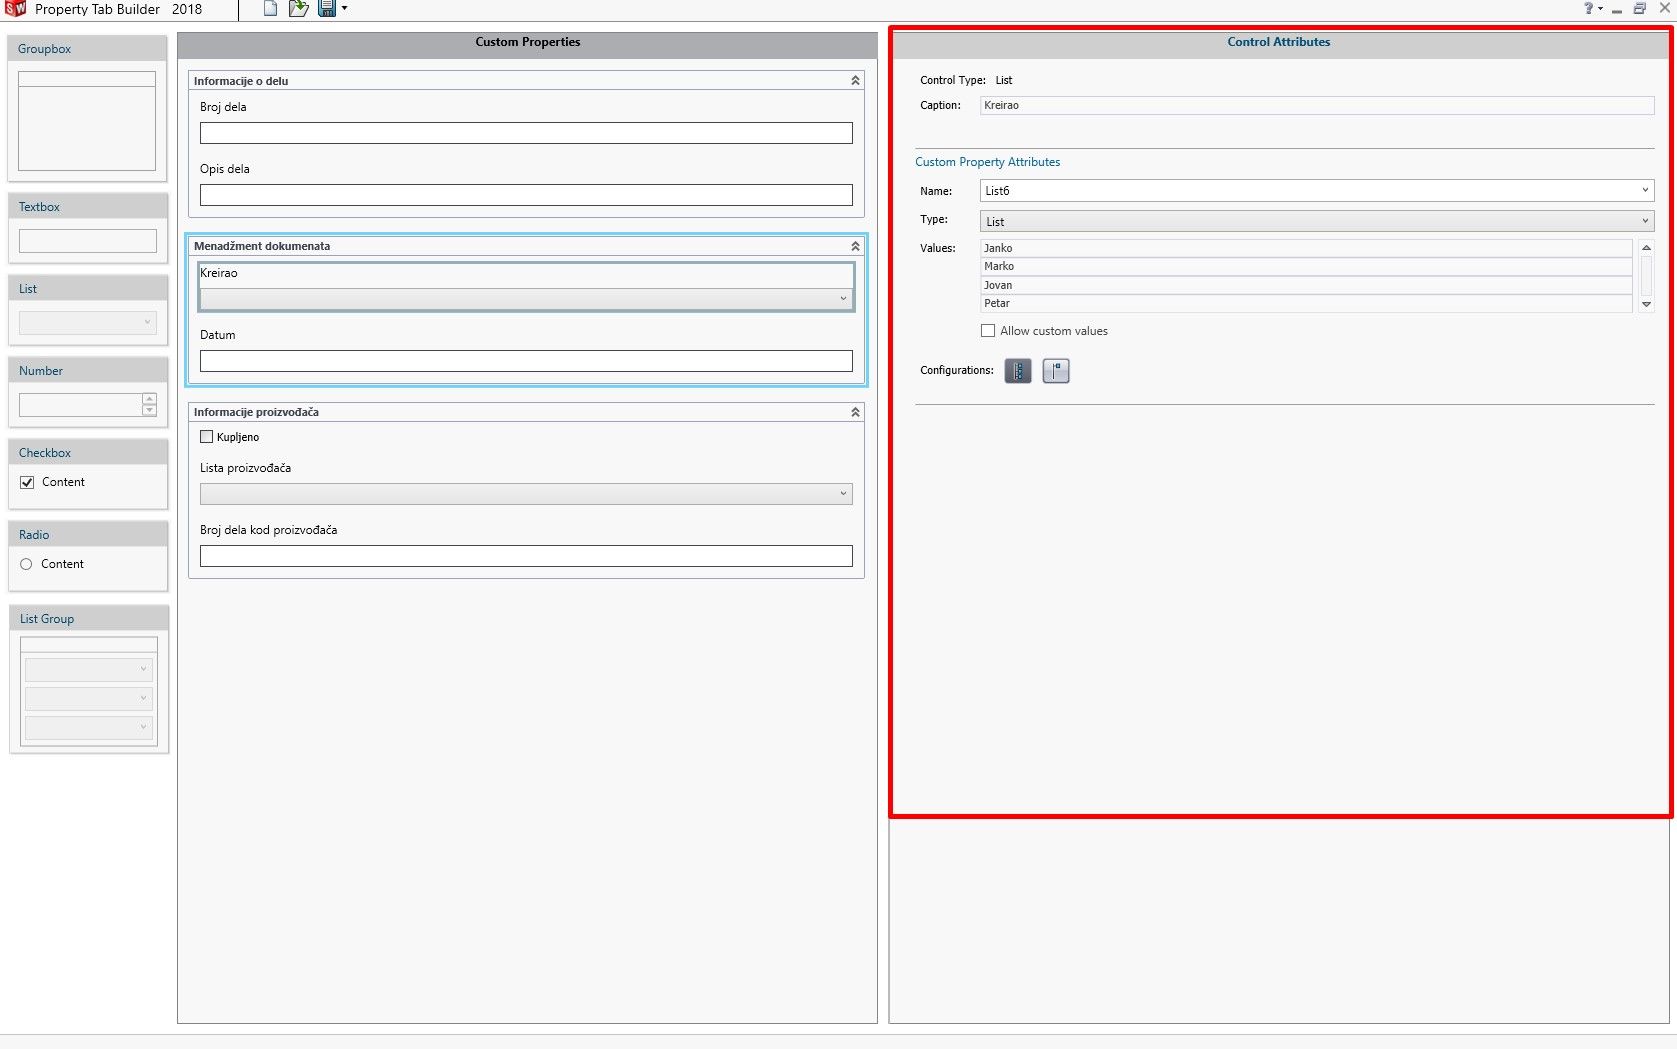Save the current property tab template
Screen dimensions: 1677x1049
click(325, 8)
